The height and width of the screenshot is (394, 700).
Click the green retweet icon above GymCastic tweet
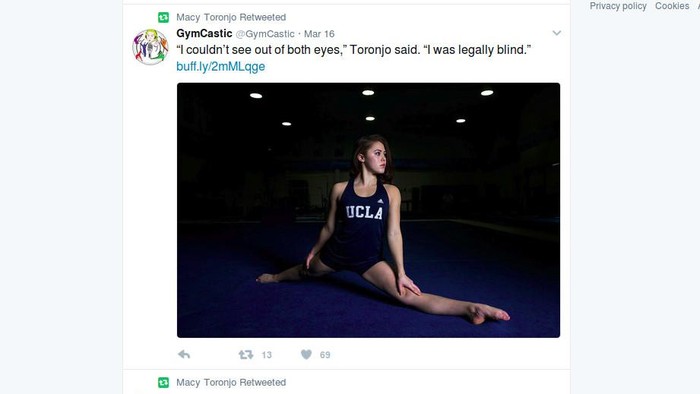163,17
